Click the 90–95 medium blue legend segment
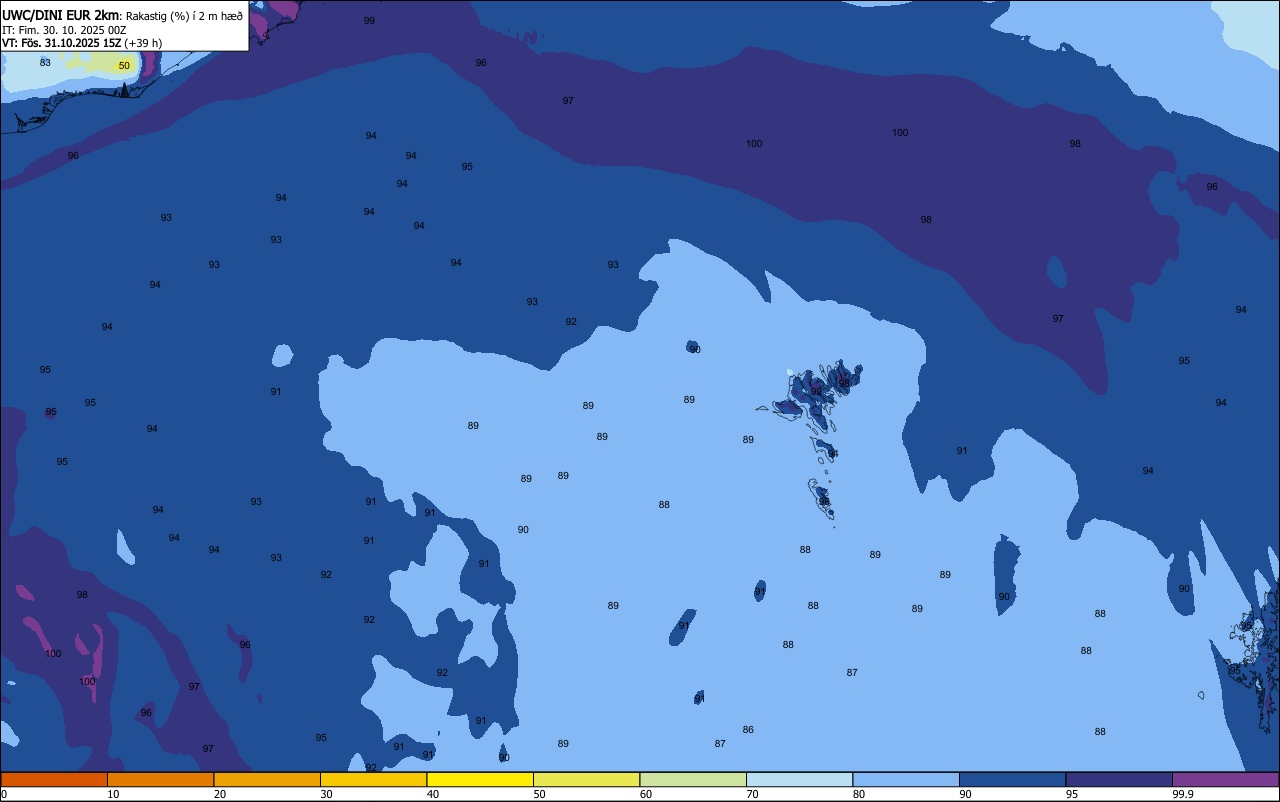1280x802 pixels. coord(1012,779)
